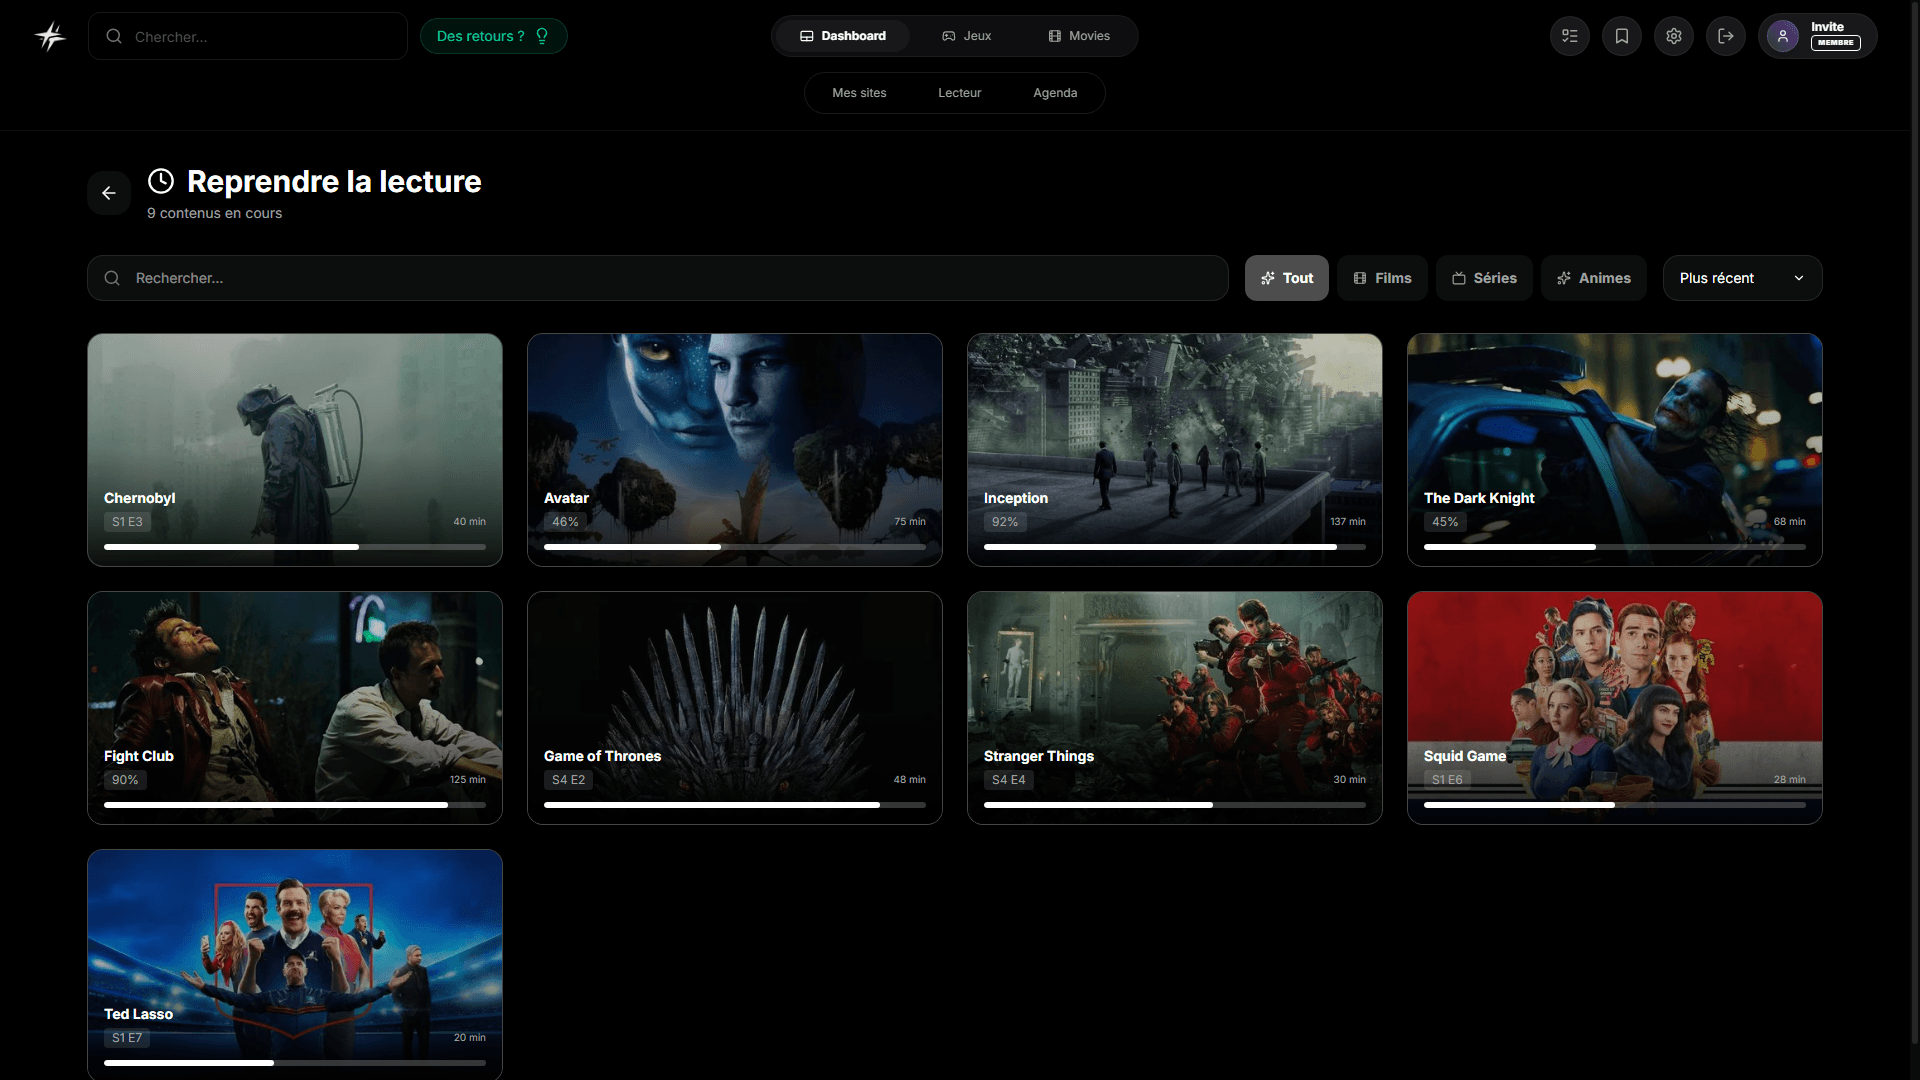This screenshot has width=1920, height=1080.
Task: Click the S1 E7 badge on Ted Lasso
Action: (x=127, y=1038)
